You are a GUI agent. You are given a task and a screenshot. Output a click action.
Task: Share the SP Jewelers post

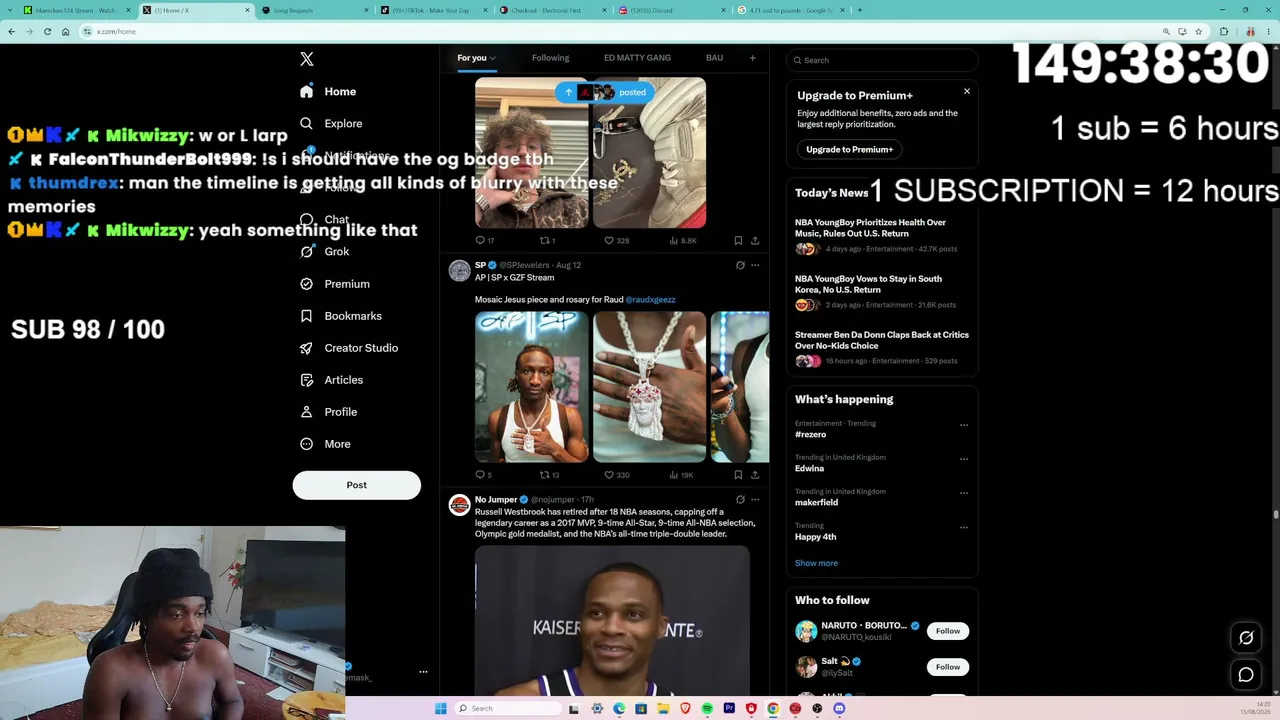pyautogui.click(x=755, y=475)
